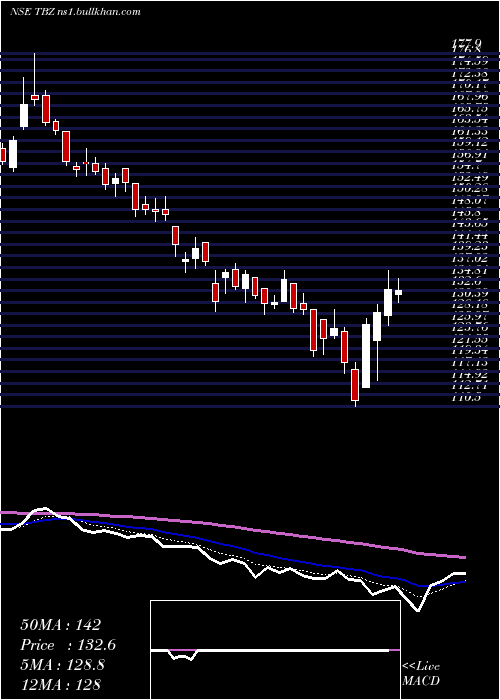Viewport: 500px width, 700px height.
Task: Select the Price : 132.6 readout
Action: click(68, 645)
